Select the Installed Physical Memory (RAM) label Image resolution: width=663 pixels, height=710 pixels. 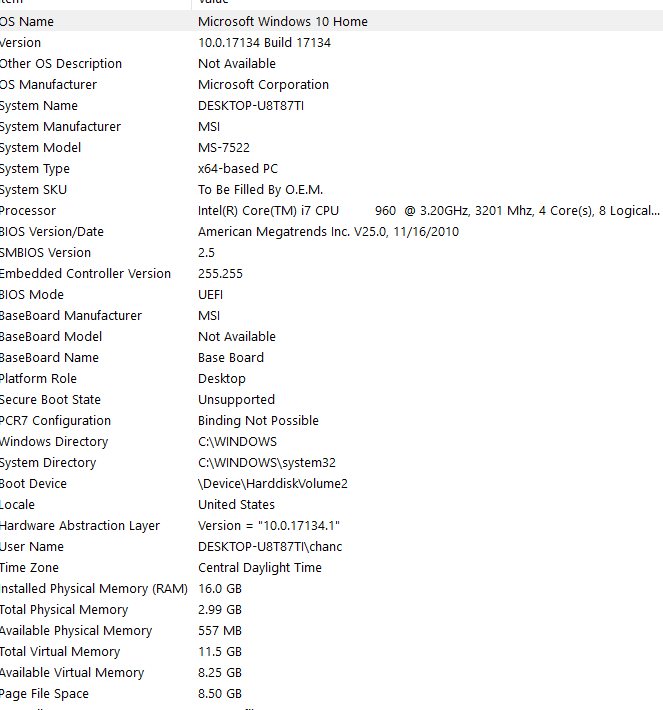click(94, 589)
